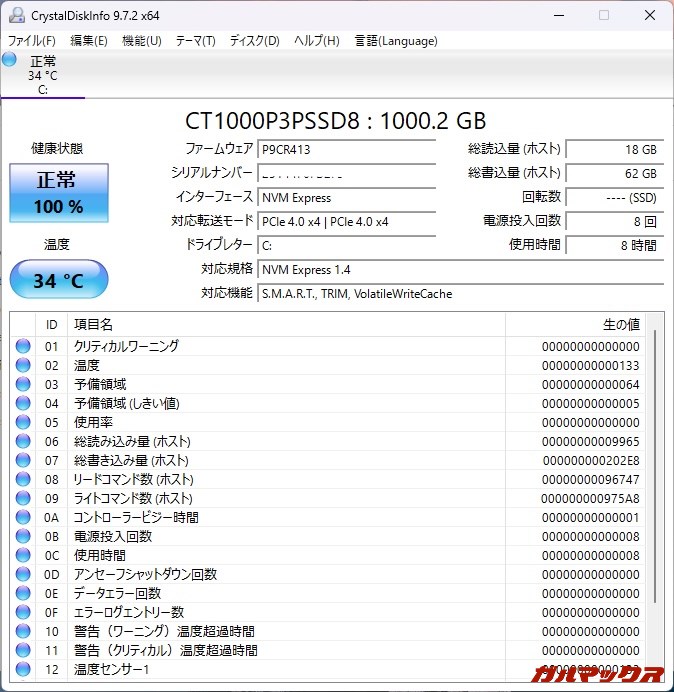This screenshot has width=674, height=692.
Task: Click the 34 °C temperature button
Action: (x=58, y=280)
